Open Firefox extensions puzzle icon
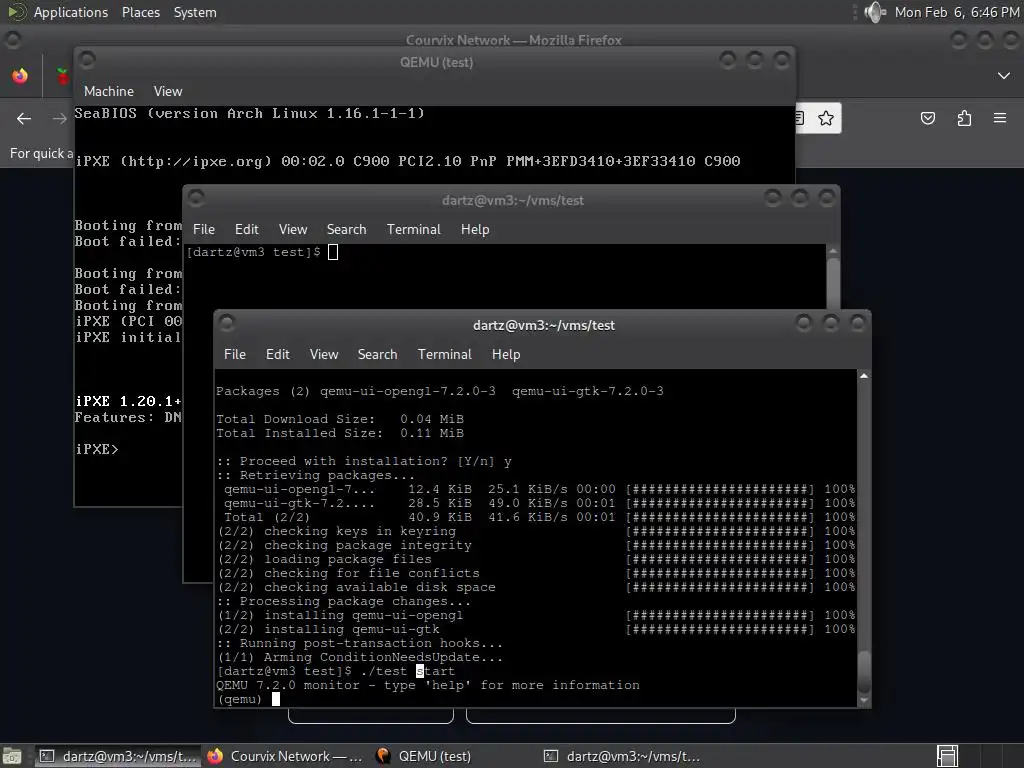The width and height of the screenshot is (1024, 768). [964, 118]
